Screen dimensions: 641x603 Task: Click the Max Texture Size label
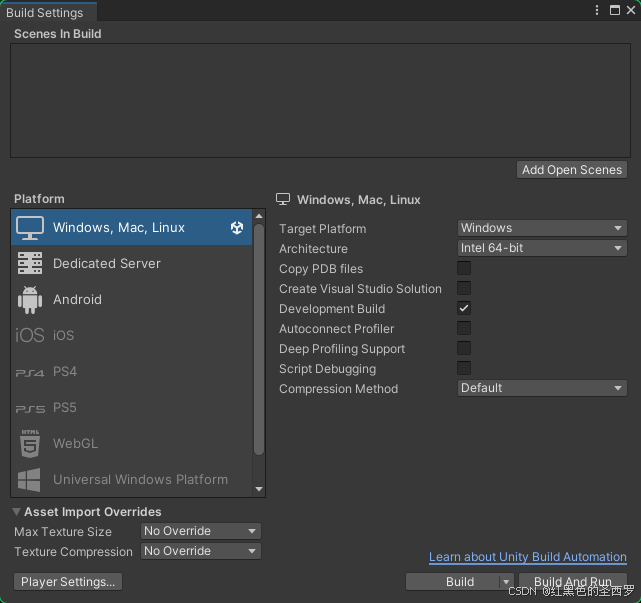[63, 531]
